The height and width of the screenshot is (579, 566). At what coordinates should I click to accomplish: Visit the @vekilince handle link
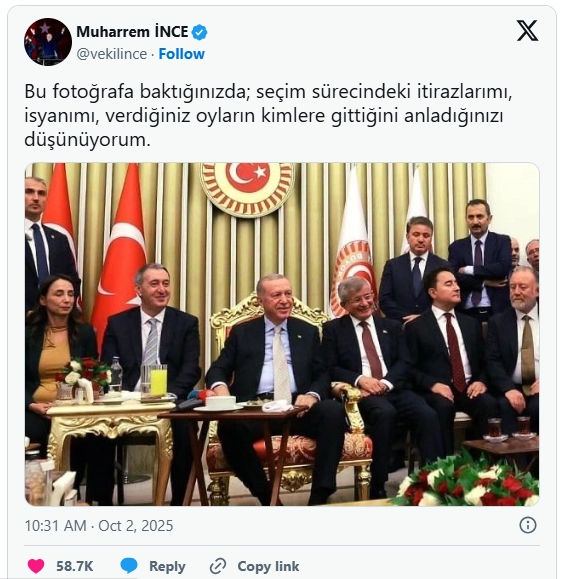point(112,54)
